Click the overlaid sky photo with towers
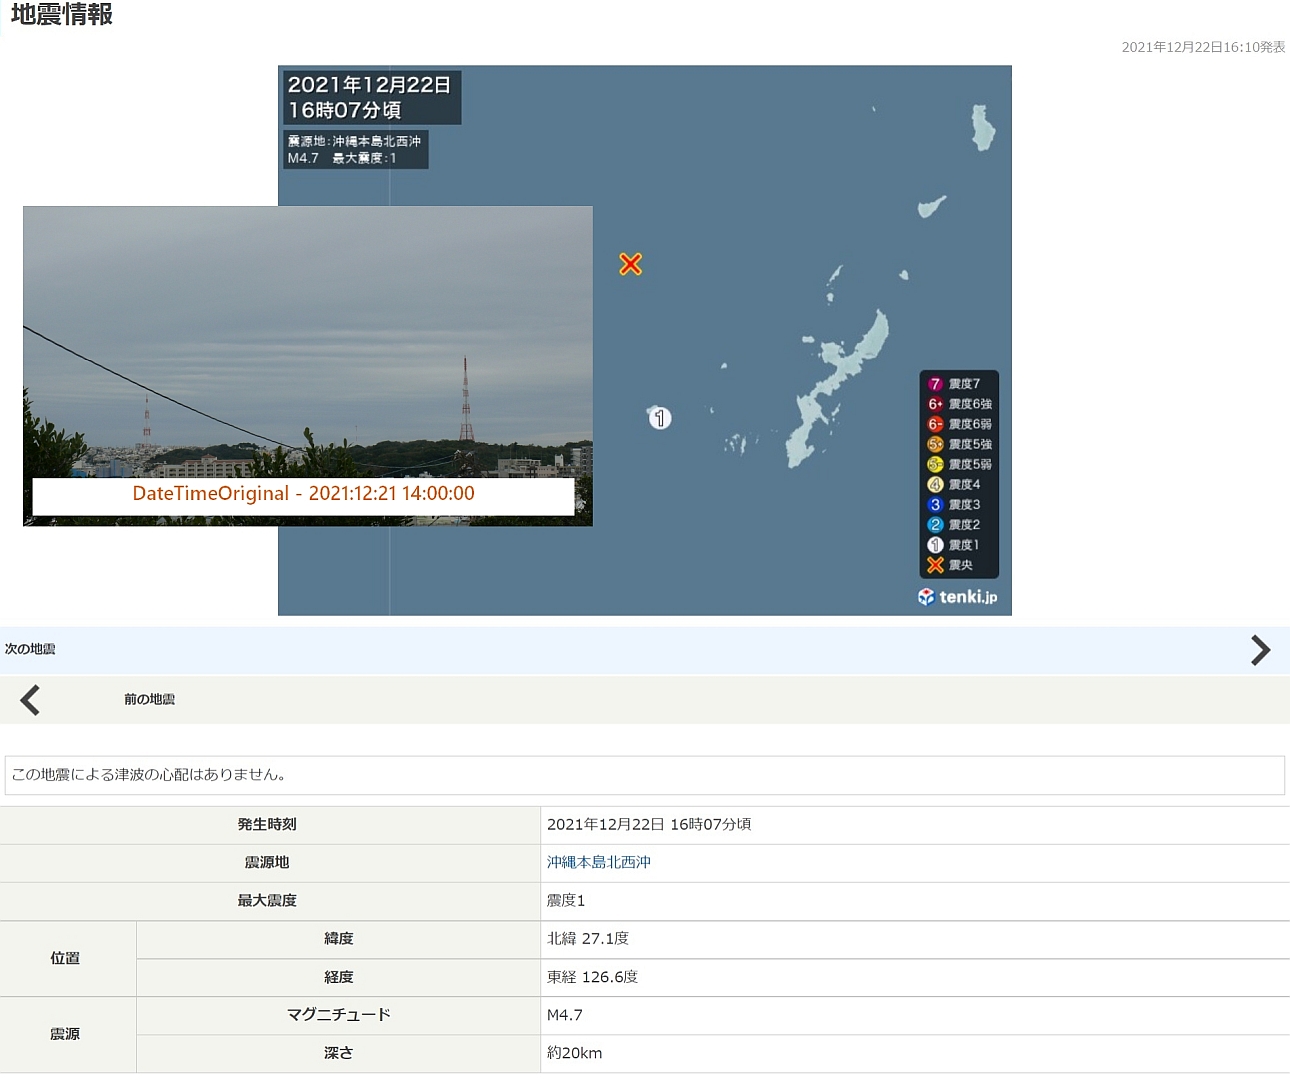 (307, 330)
